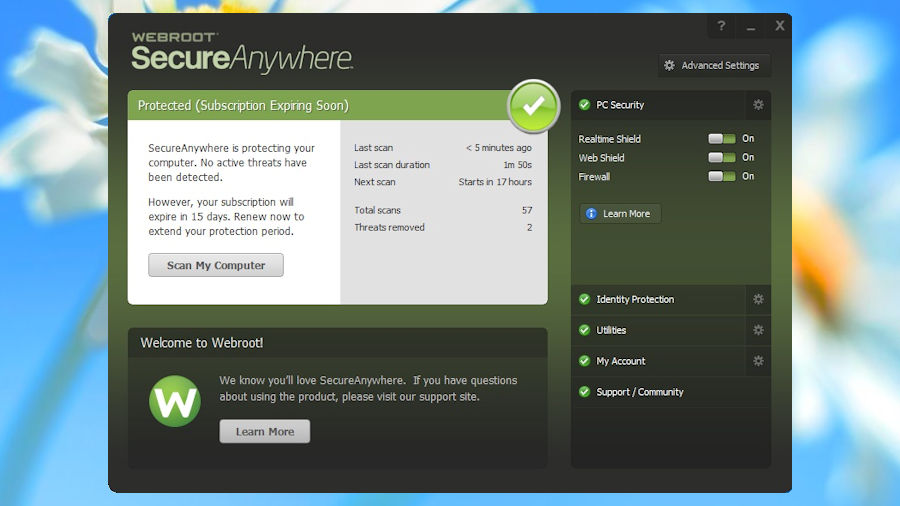Toggle the Firewall switch

721,177
